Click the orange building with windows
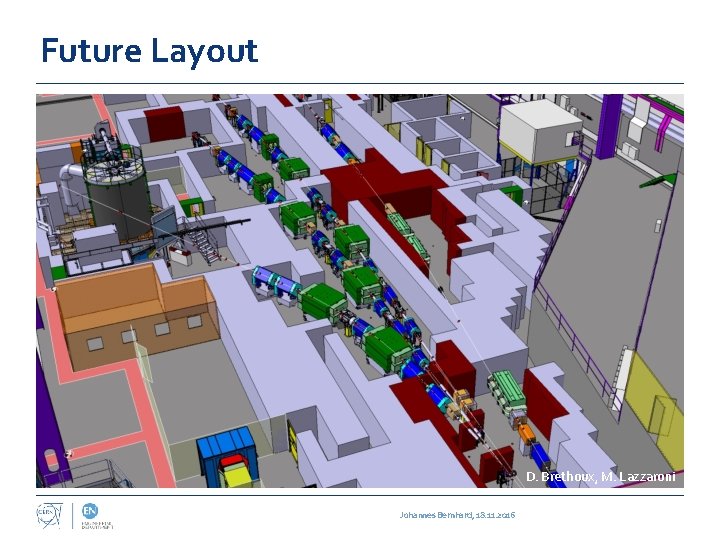Viewport: 720px width, 540px height. [x=137, y=316]
